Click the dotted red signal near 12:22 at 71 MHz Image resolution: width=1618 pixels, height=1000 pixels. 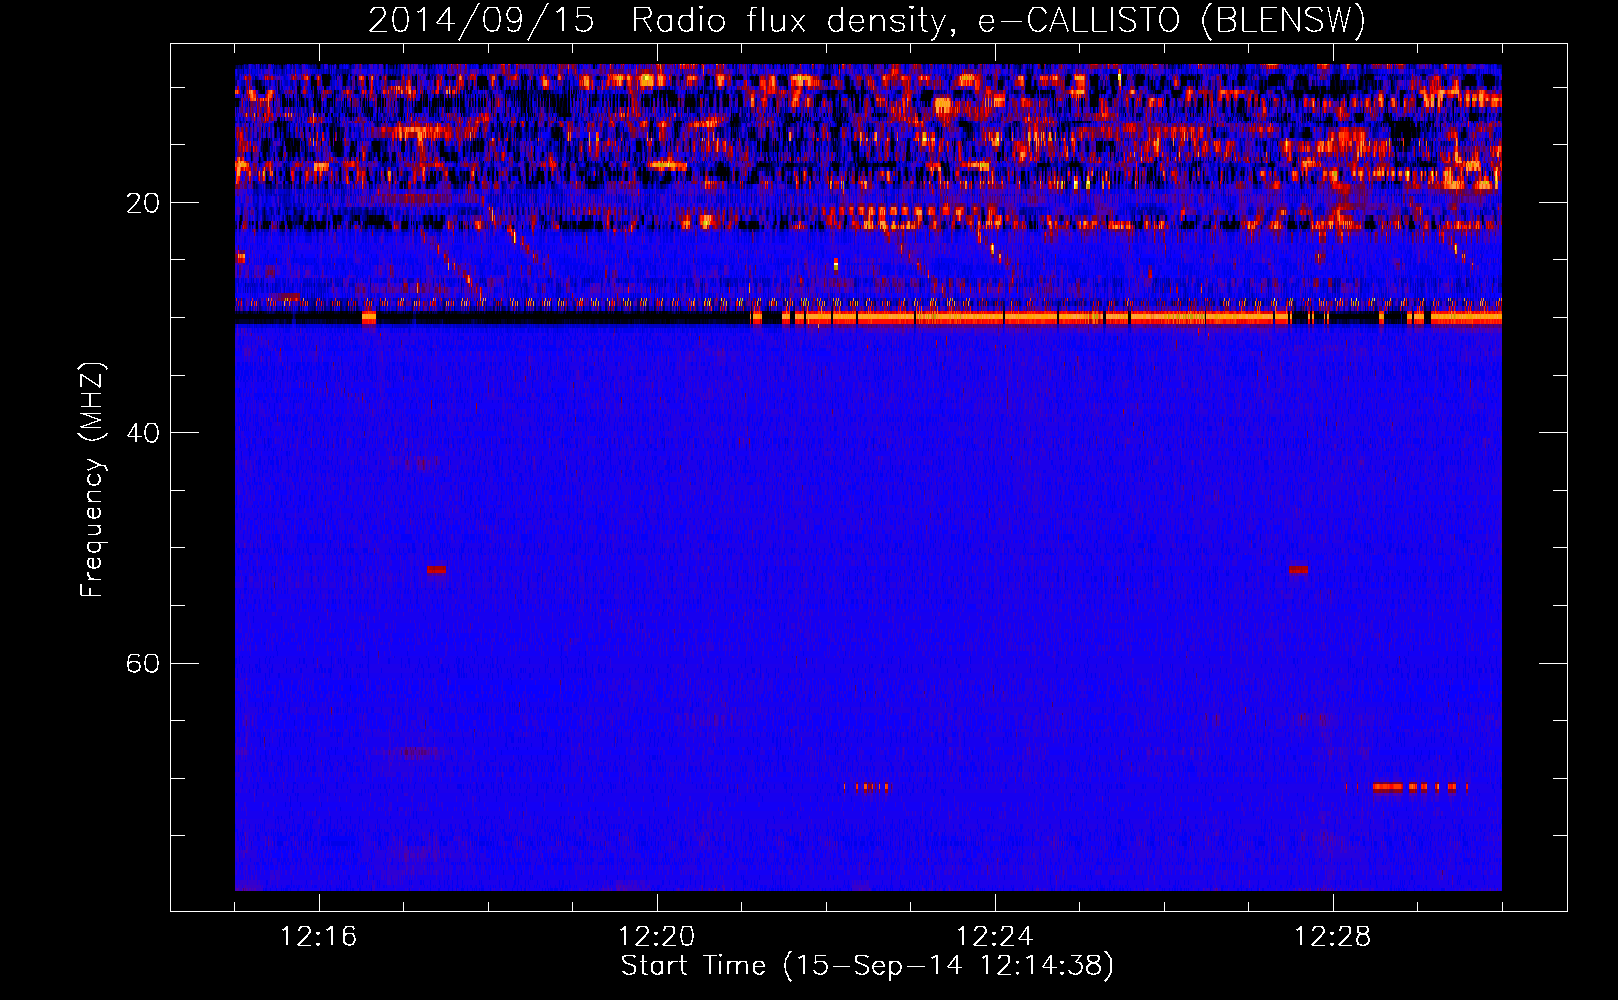point(865,787)
